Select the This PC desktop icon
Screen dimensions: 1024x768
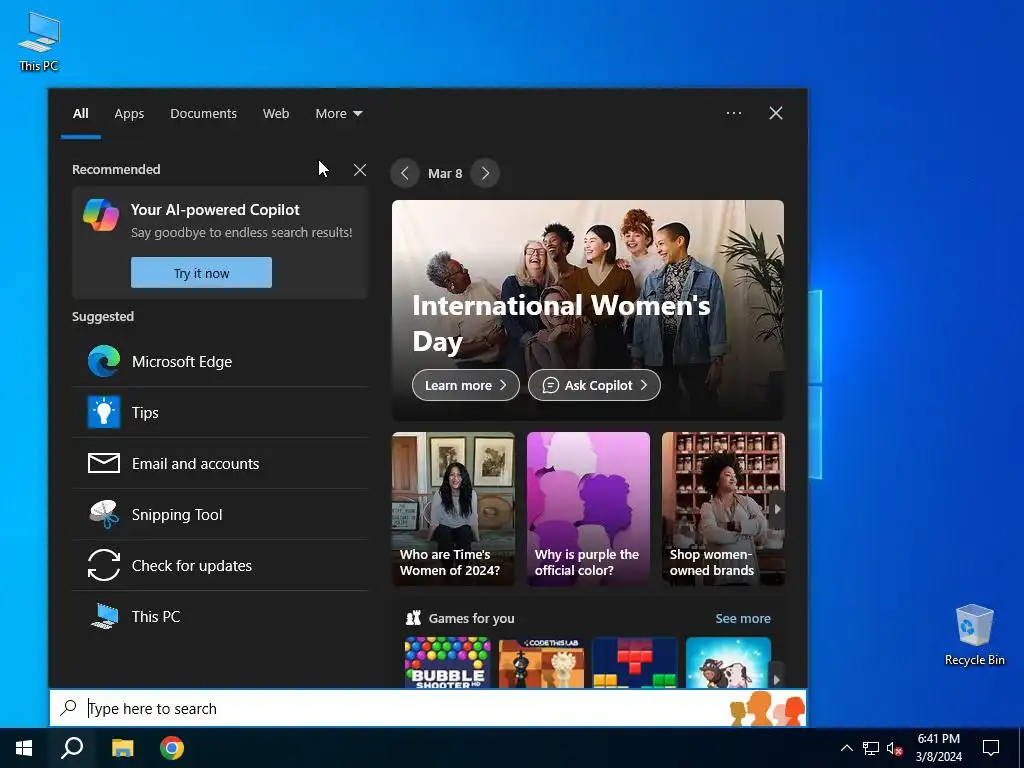tap(39, 41)
